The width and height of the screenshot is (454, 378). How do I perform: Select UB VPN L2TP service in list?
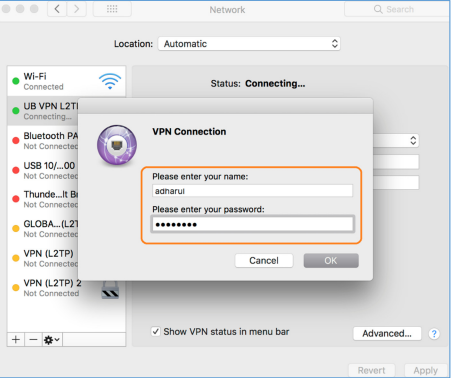(x=43, y=111)
